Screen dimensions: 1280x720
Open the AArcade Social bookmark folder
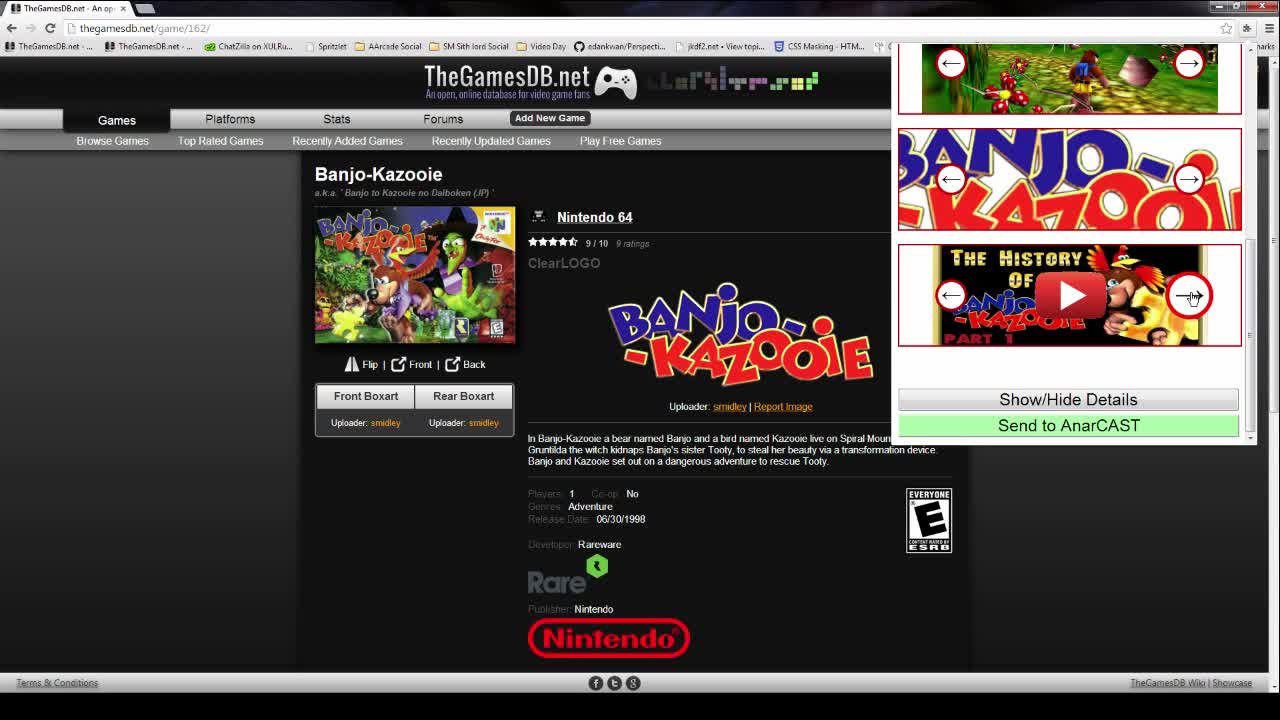coord(388,46)
